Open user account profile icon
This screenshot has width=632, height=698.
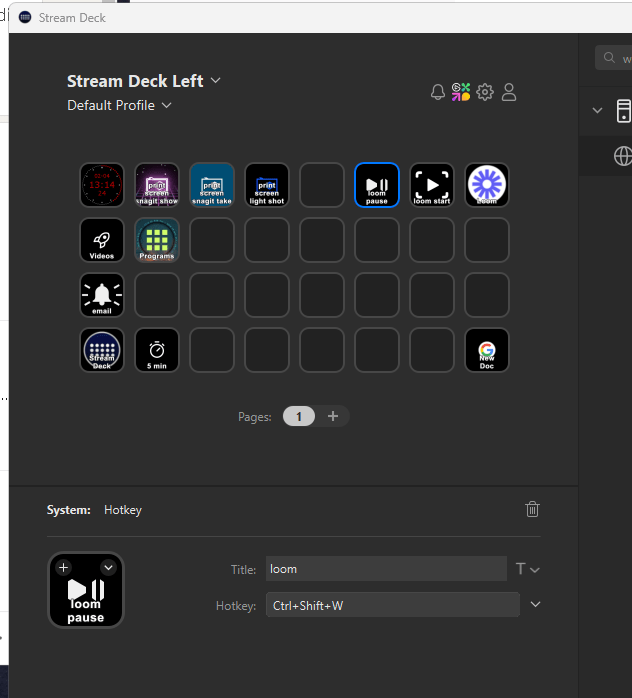click(x=509, y=92)
